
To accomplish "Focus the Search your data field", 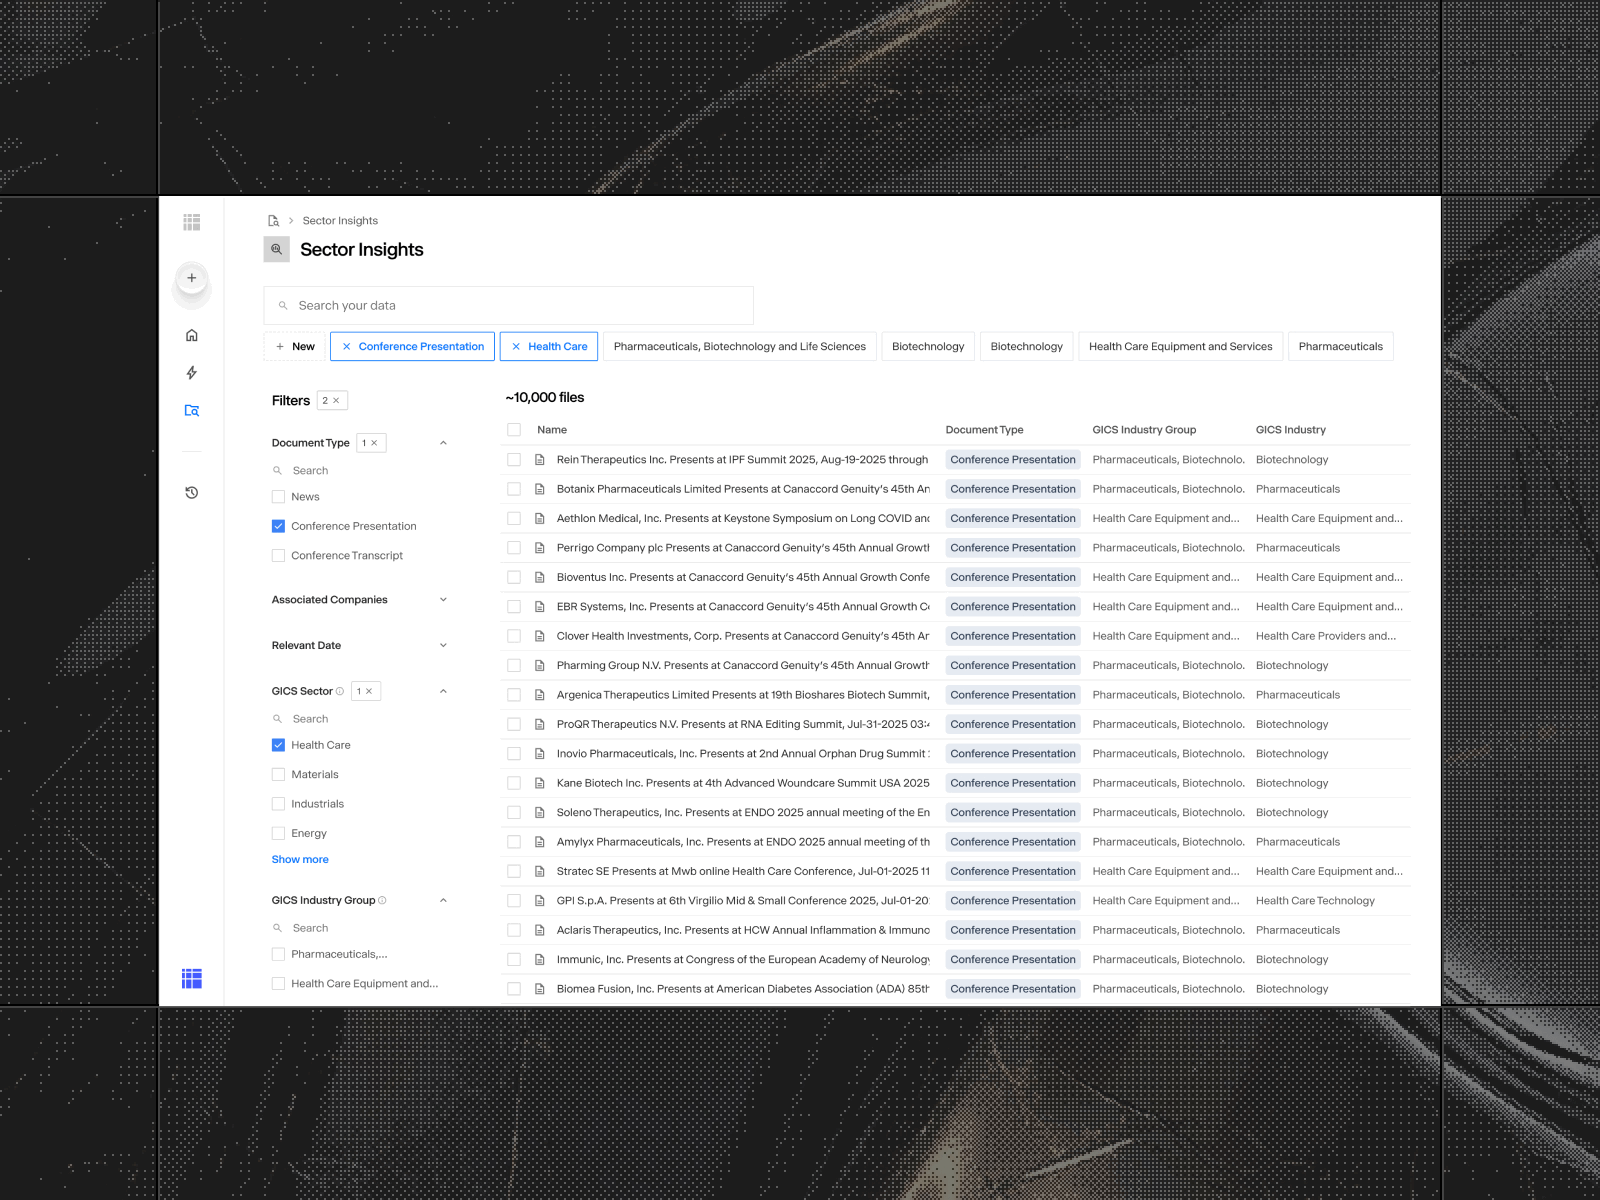I will 508,306.
